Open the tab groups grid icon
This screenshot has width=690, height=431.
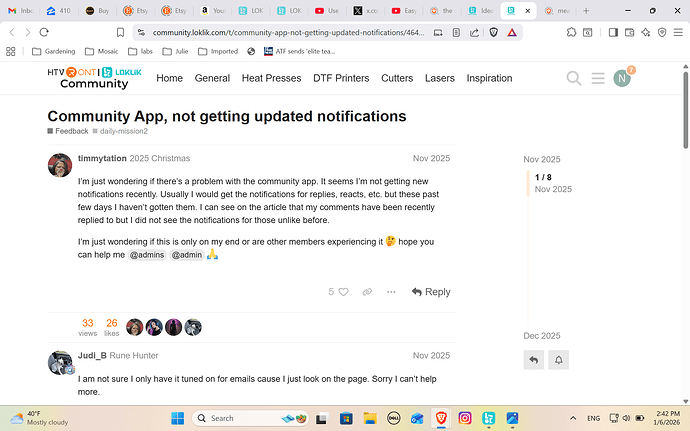pyautogui.click(x=11, y=52)
